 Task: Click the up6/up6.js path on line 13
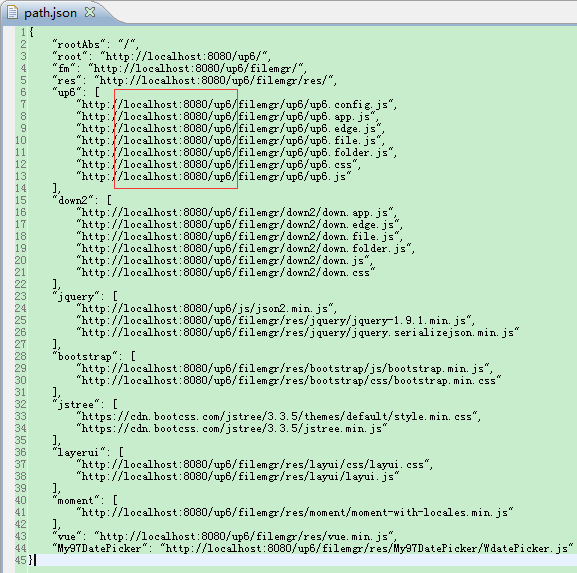coord(214,177)
